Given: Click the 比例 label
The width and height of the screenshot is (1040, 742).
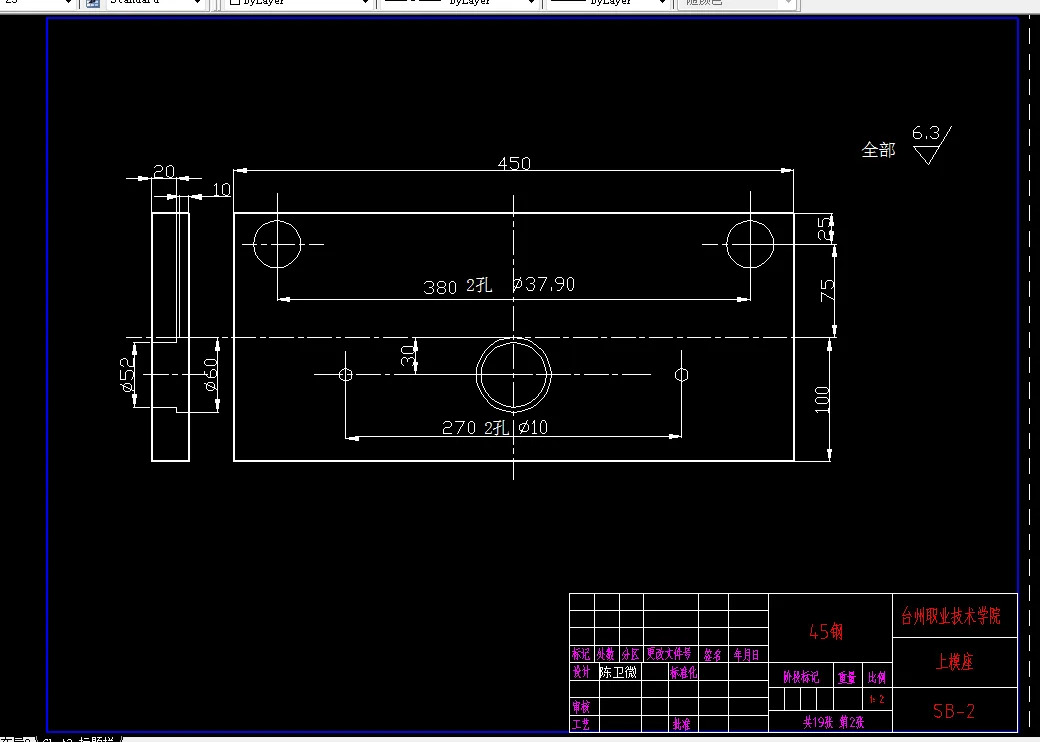Looking at the screenshot, I should tap(877, 678).
